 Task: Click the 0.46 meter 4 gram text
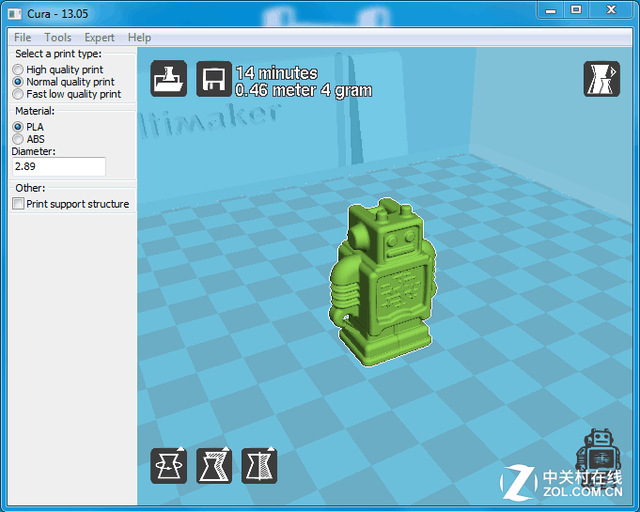coord(304,90)
